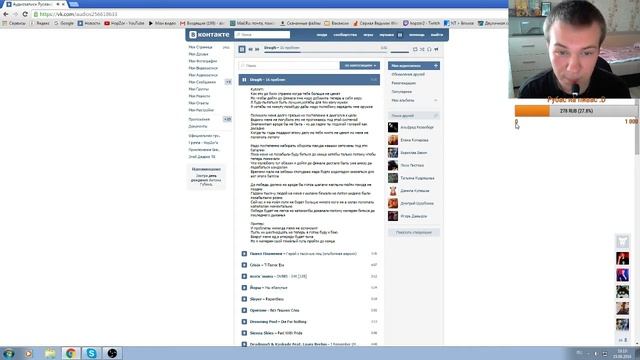
Task: Play the Sirens Skies track
Action: coord(244,333)
